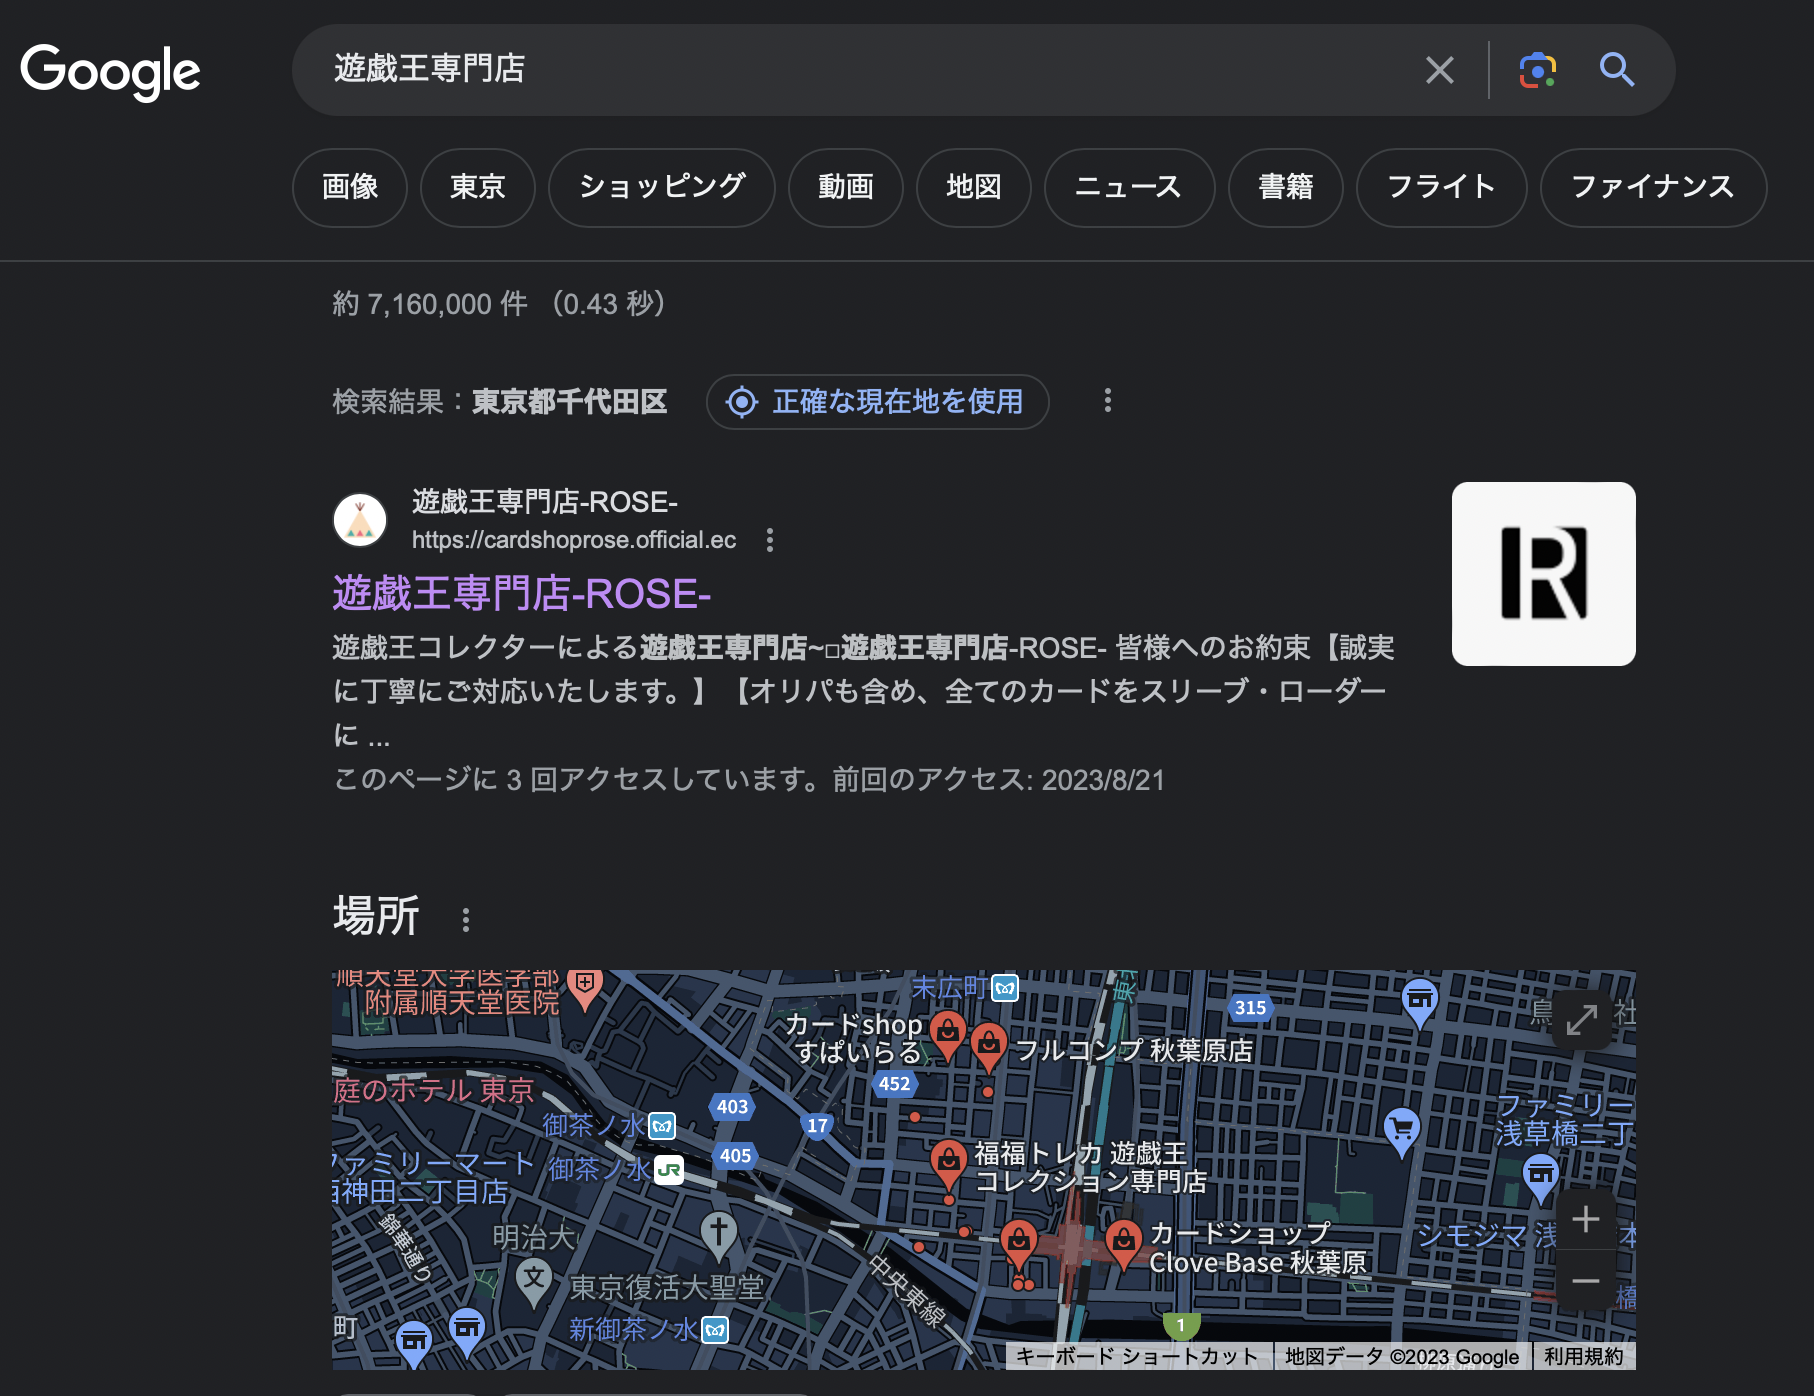Image resolution: width=1814 pixels, height=1396 pixels.
Task: Open Google Lens image search icon
Action: tap(1537, 70)
